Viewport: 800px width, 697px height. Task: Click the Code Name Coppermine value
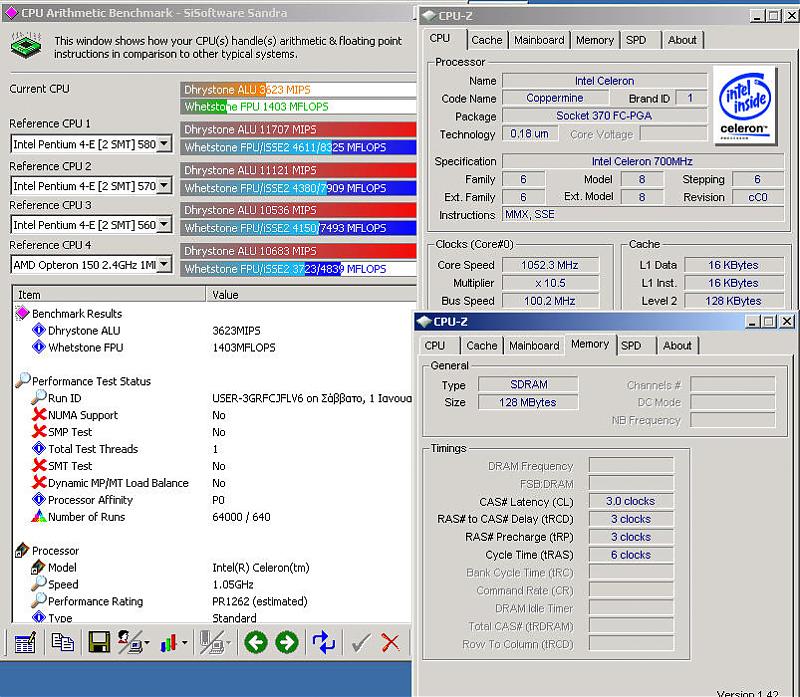coord(555,97)
